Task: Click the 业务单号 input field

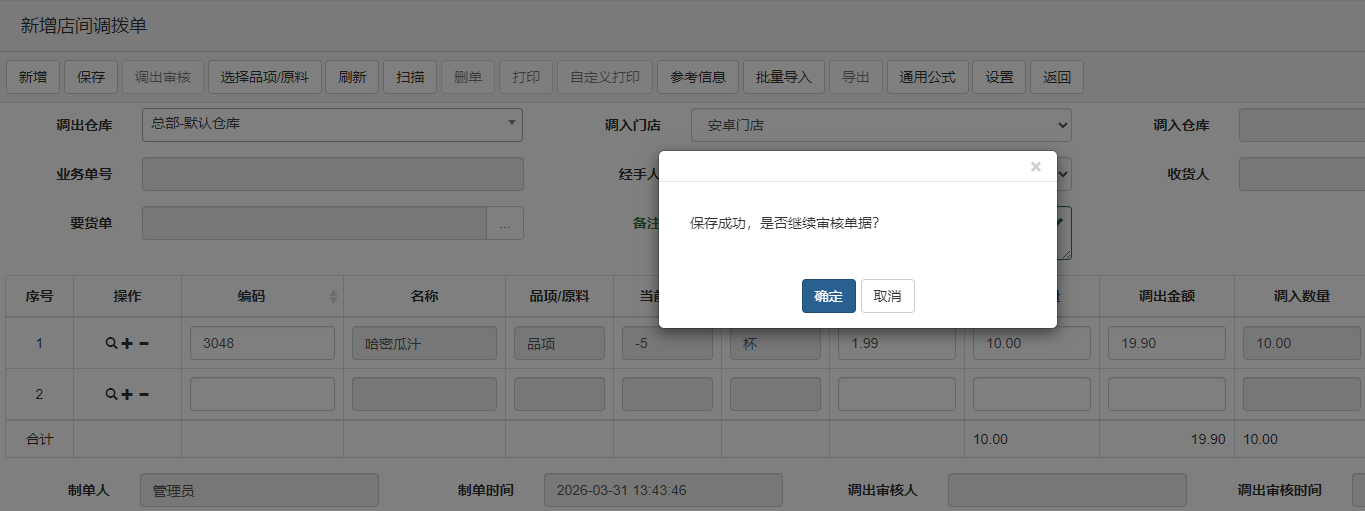Action: click(x=332, y=174)
